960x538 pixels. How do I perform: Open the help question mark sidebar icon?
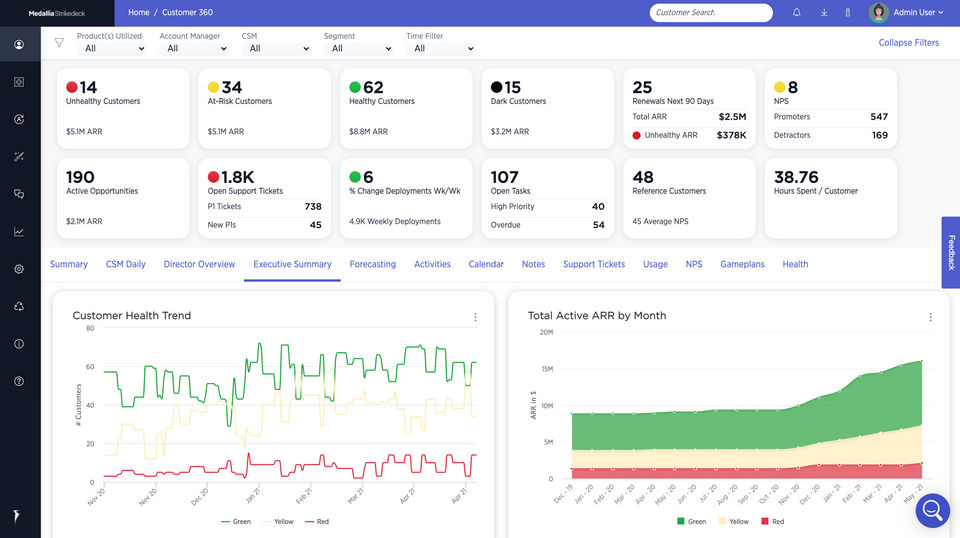click(x=19, y=381)
